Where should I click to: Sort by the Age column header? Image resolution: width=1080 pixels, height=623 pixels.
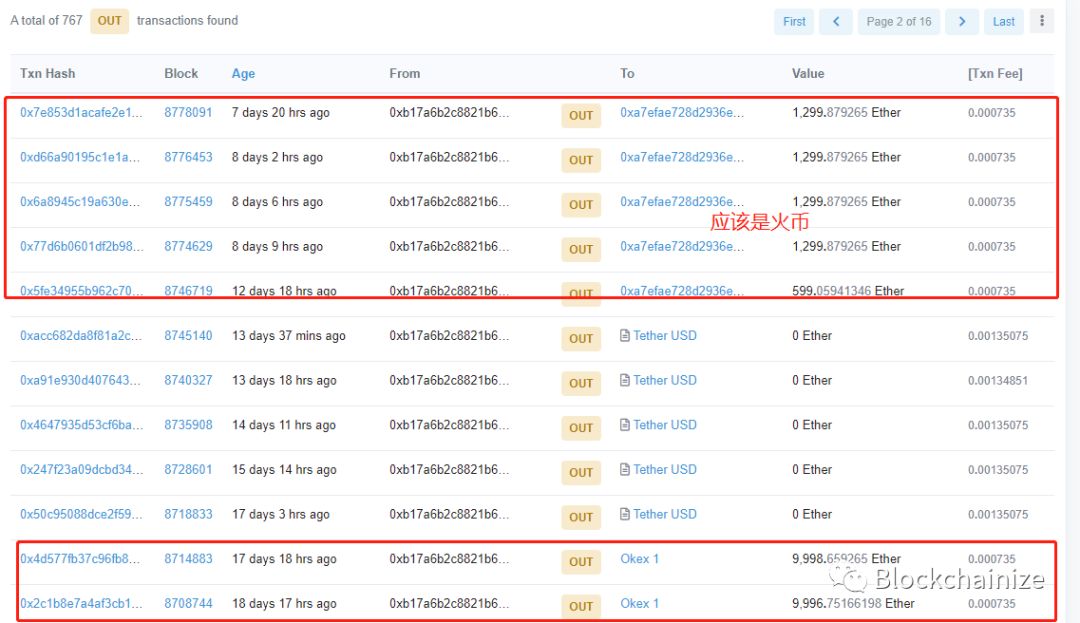click(x=243, y=74)
